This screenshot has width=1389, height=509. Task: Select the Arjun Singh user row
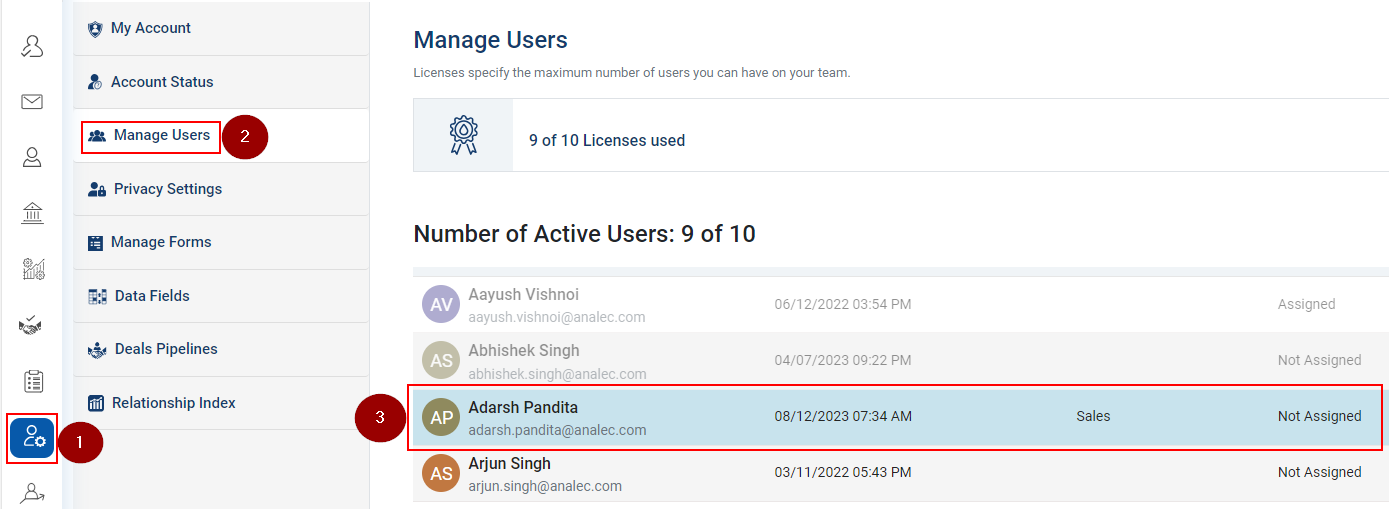click(x=900, y=473)
